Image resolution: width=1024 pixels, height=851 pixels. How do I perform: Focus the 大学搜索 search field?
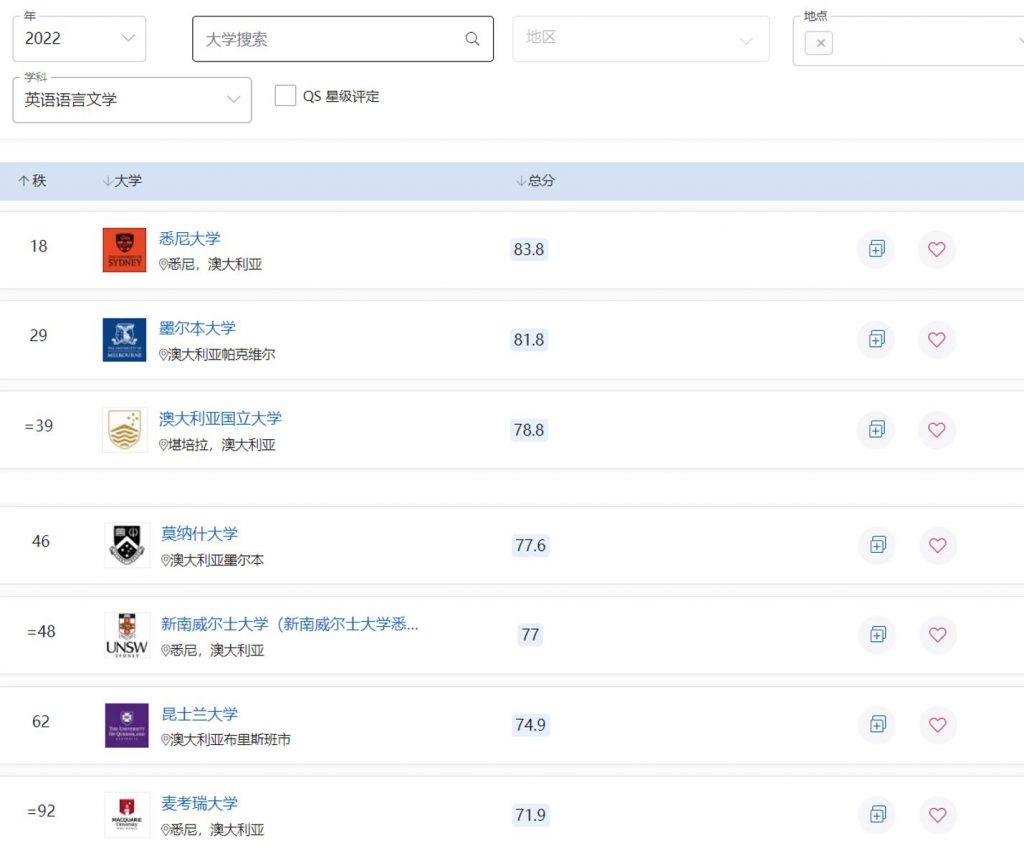(343, 39)
